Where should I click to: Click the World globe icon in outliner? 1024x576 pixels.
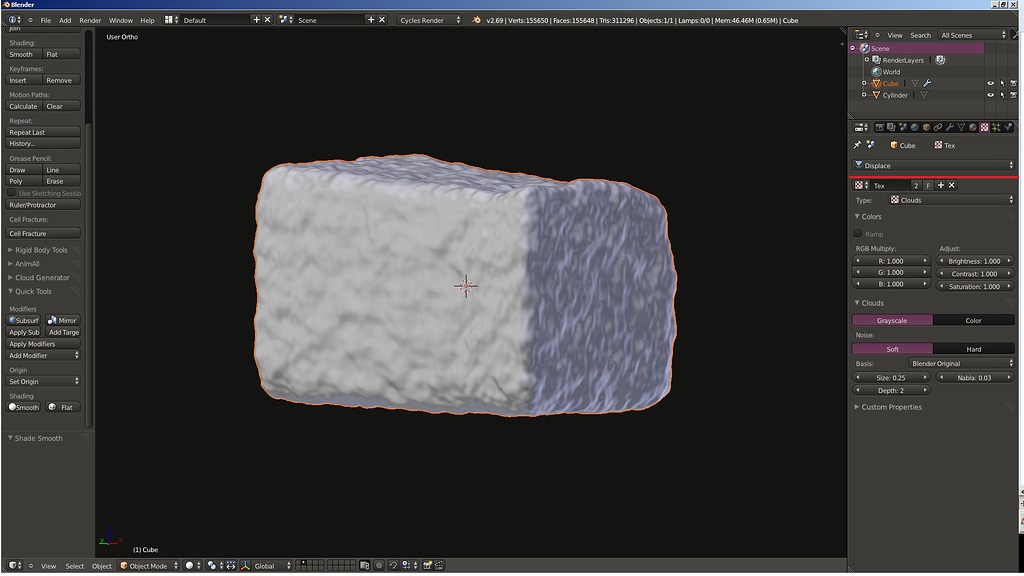click(876, 72)
